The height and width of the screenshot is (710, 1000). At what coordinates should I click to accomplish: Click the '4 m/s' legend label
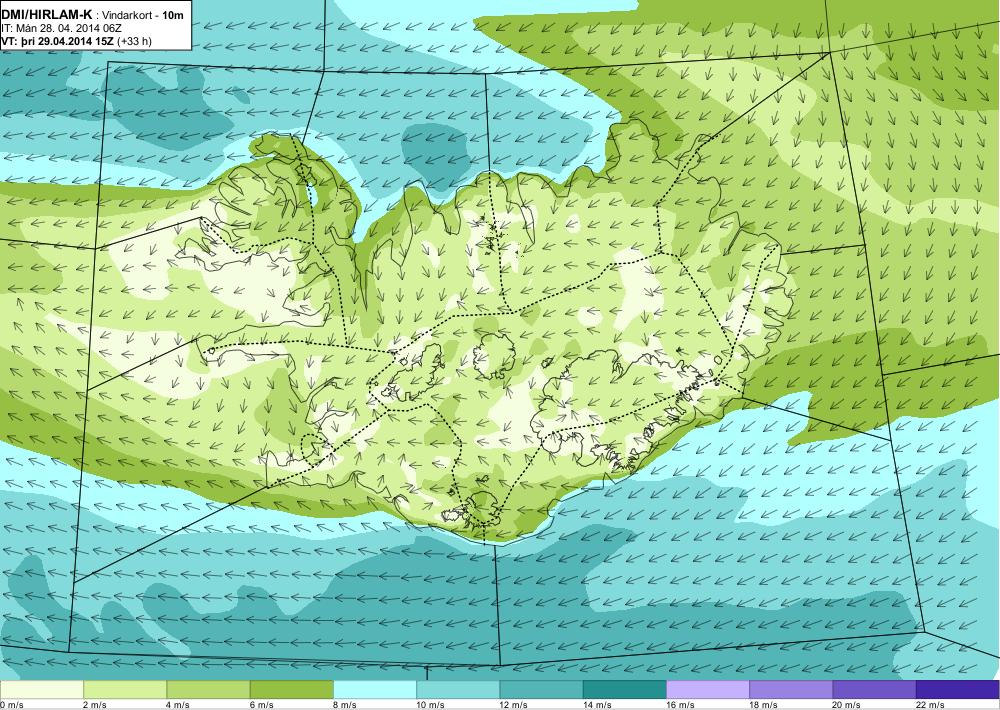(x=178, y=704)
